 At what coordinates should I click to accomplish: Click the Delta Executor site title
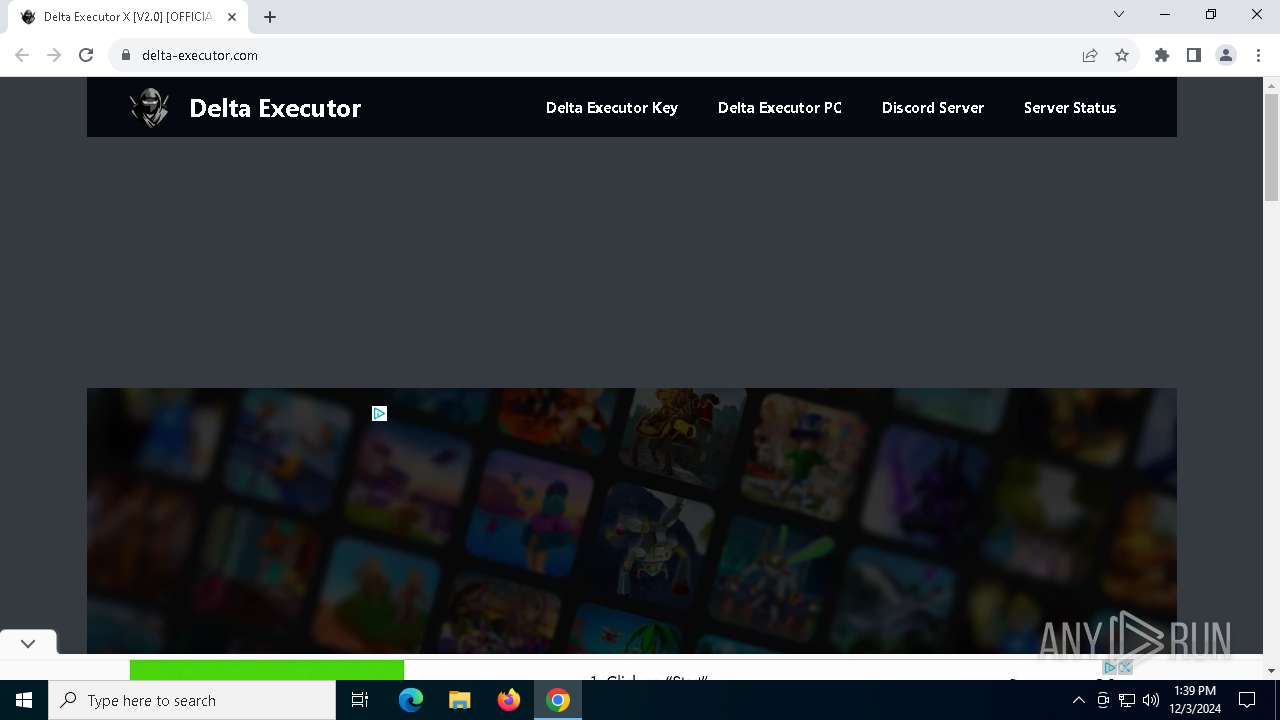tap(275, 108)
